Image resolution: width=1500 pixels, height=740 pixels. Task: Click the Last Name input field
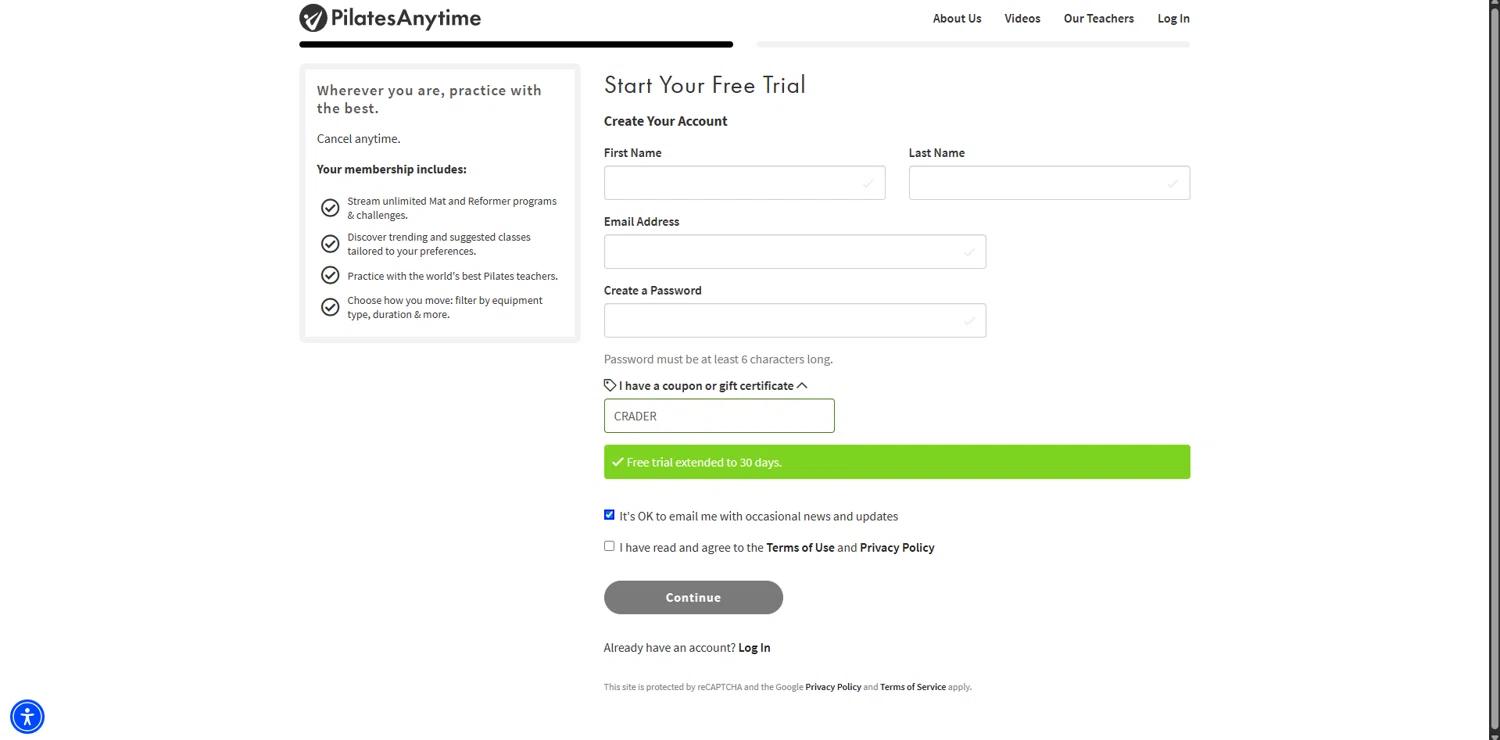pyautogui.click(x=1049, y=183)
